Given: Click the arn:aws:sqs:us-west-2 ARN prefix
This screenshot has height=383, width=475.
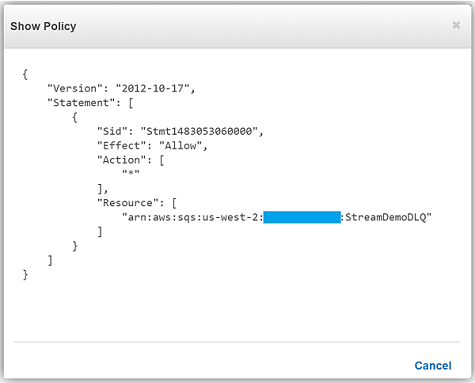Looking at the screenshot, I should coord(193,217).
